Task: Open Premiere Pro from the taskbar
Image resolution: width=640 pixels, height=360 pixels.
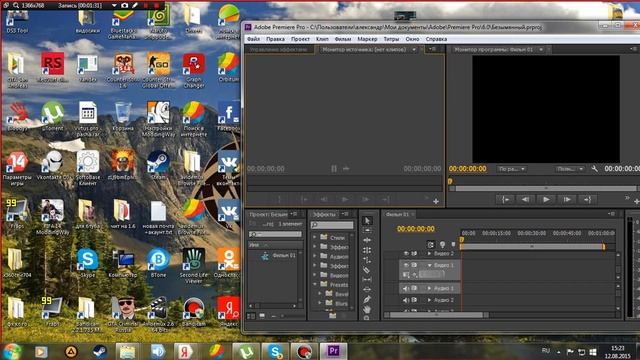Action: (333, 351)
